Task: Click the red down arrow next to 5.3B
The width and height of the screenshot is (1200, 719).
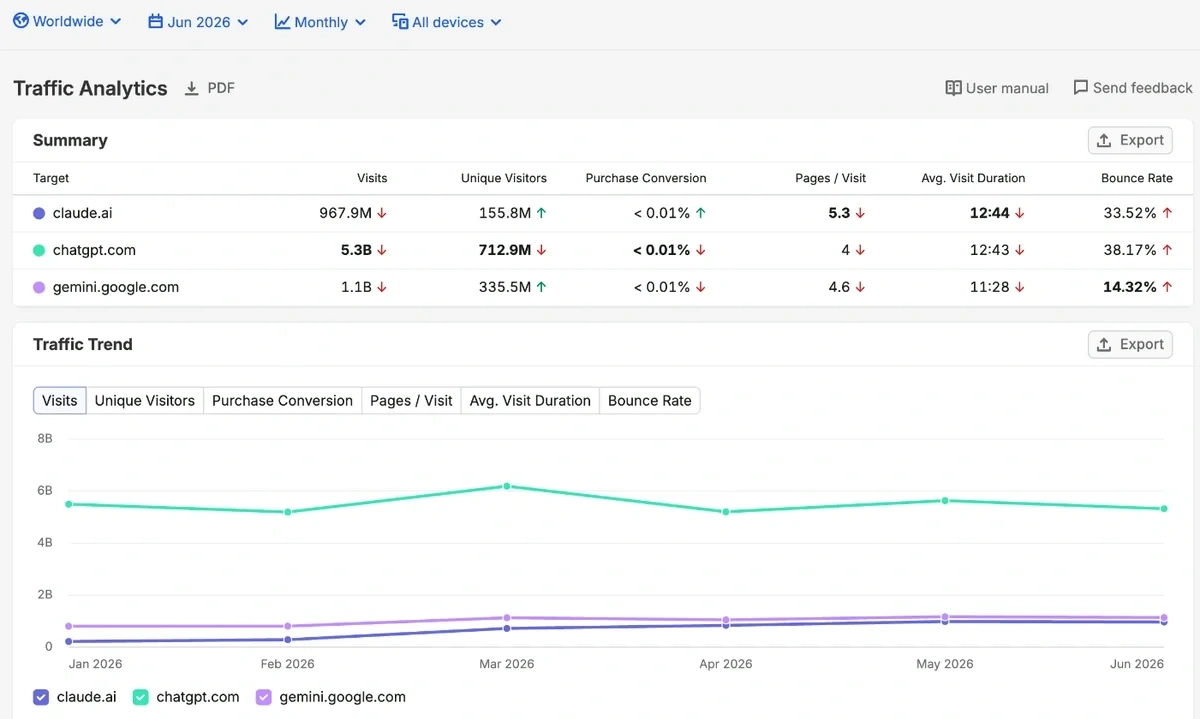Action: click(x=382, y=250)
